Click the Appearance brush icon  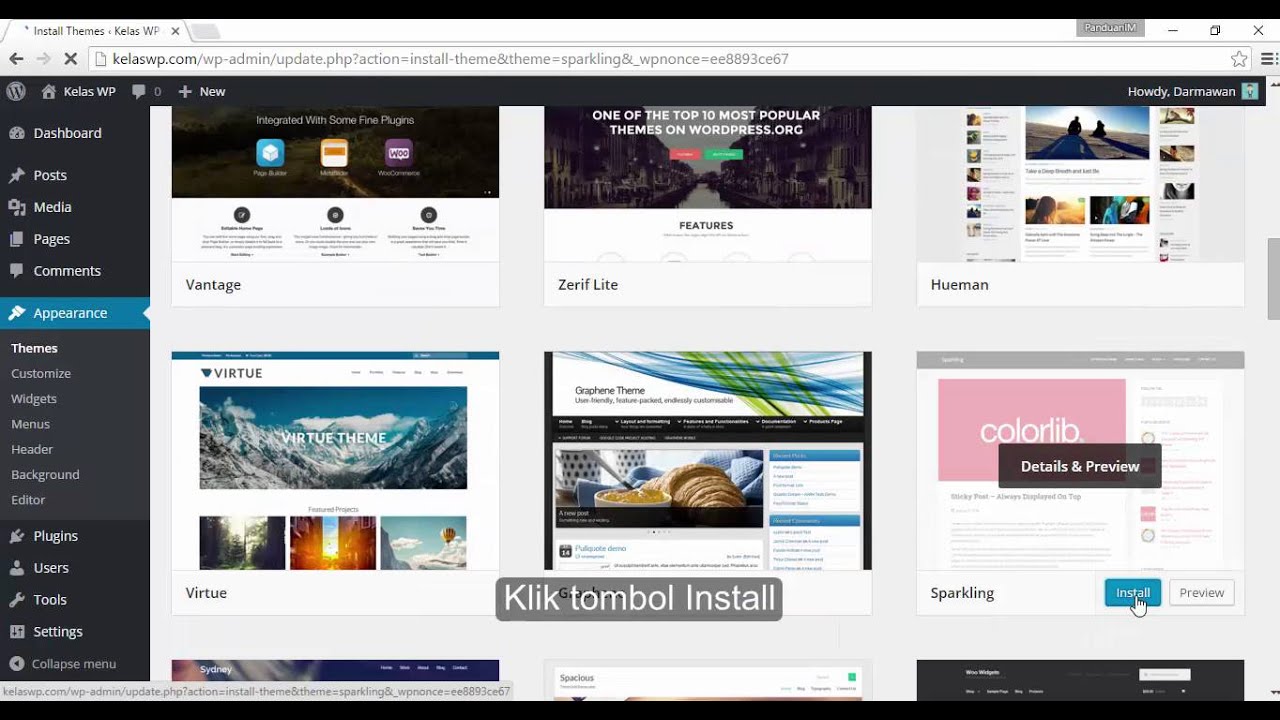coord(16,313)
